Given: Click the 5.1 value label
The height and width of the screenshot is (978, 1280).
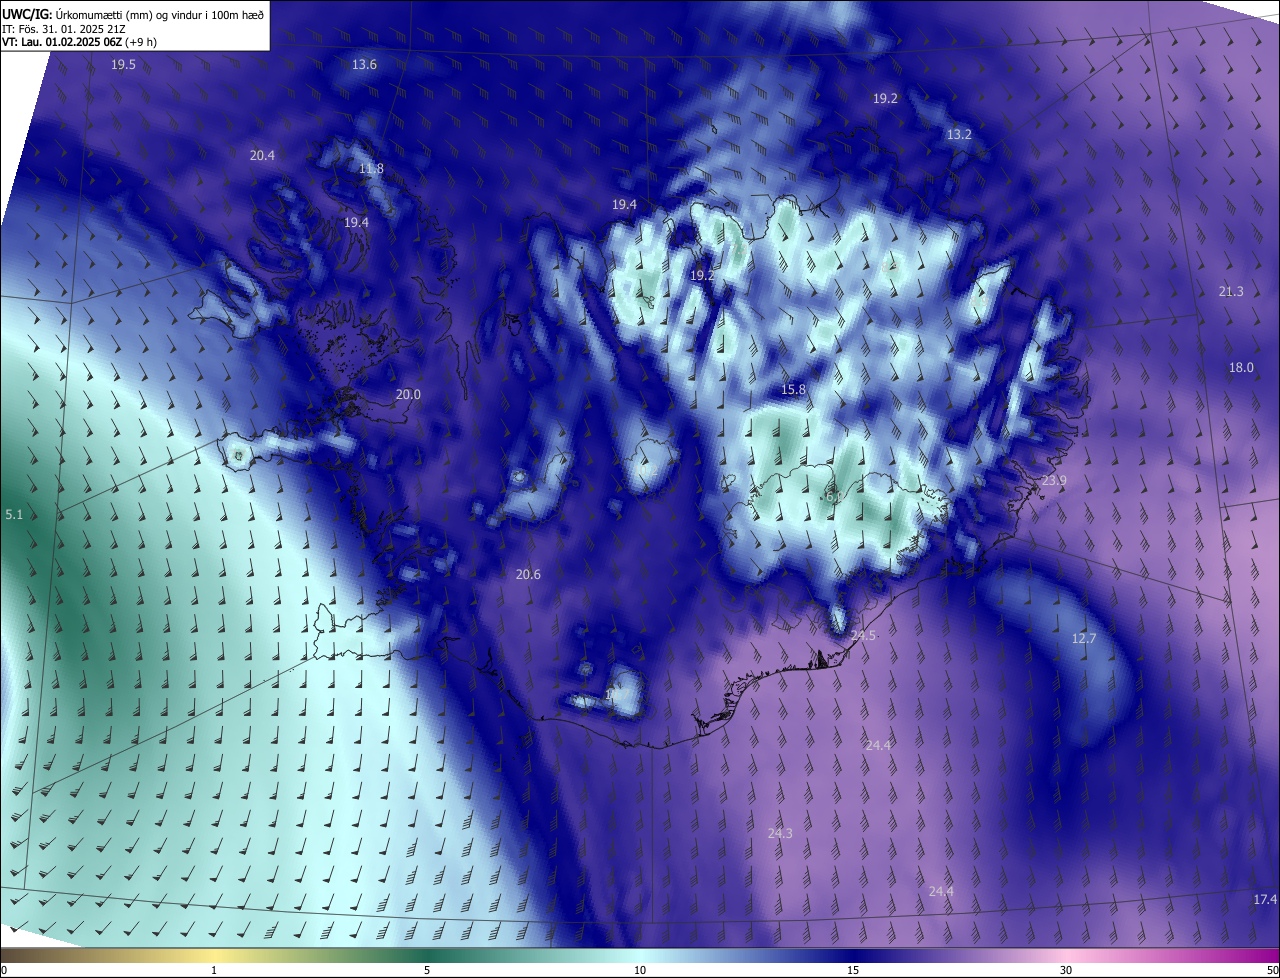Looking at the screenshot, I should point(14,515).
